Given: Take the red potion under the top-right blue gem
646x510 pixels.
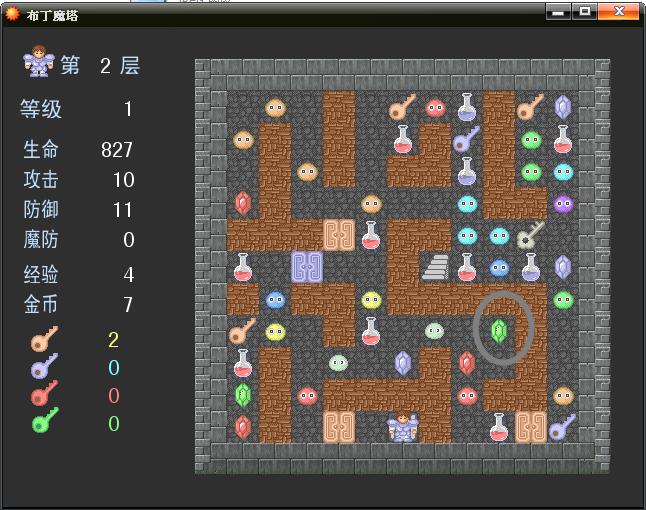Looking at the screenshot, I should 563,140.
